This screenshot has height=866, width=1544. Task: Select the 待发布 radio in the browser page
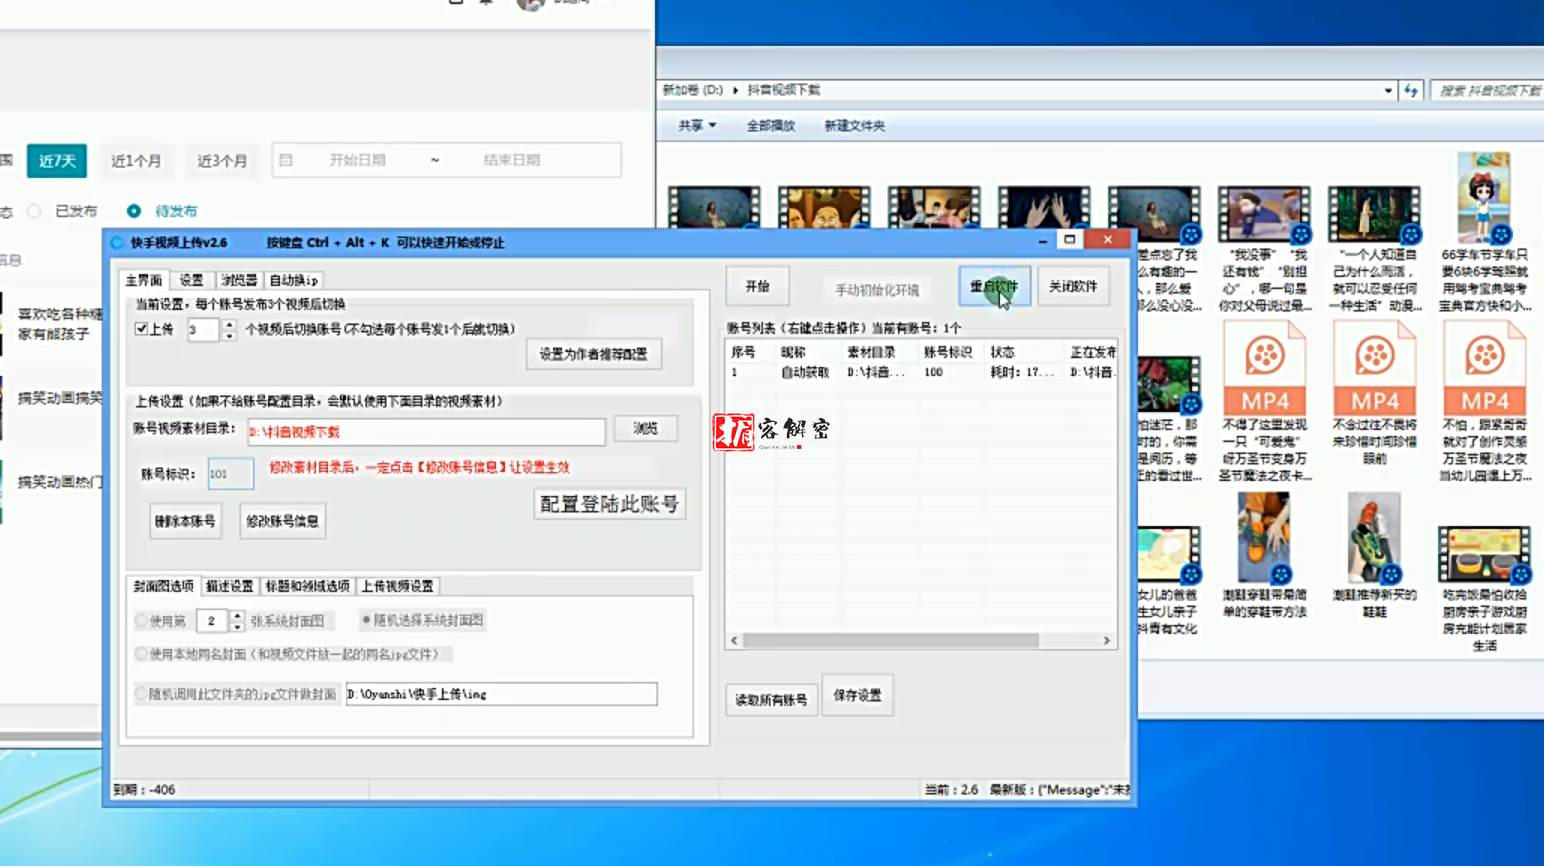(x=133, y=211)
